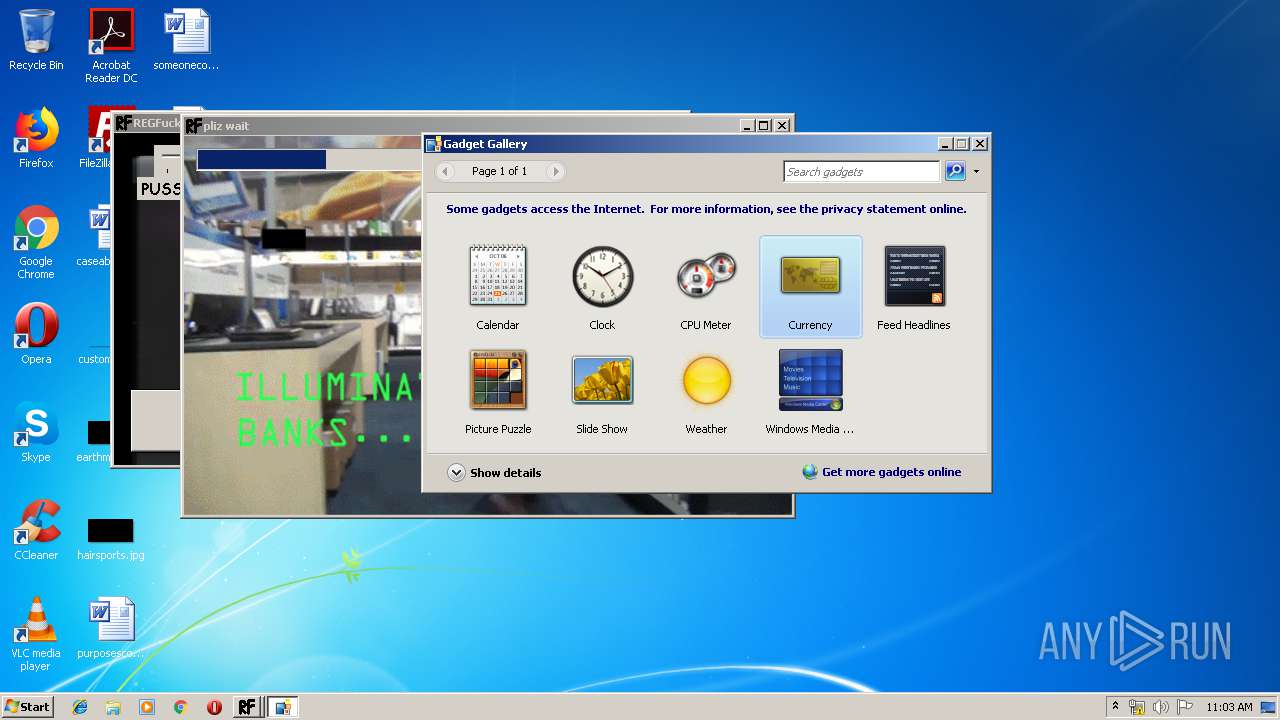Screen dimensions: 1280x720
Task: Go to previous gadget page
Action: pyautogui.click(x=446, y=172)
